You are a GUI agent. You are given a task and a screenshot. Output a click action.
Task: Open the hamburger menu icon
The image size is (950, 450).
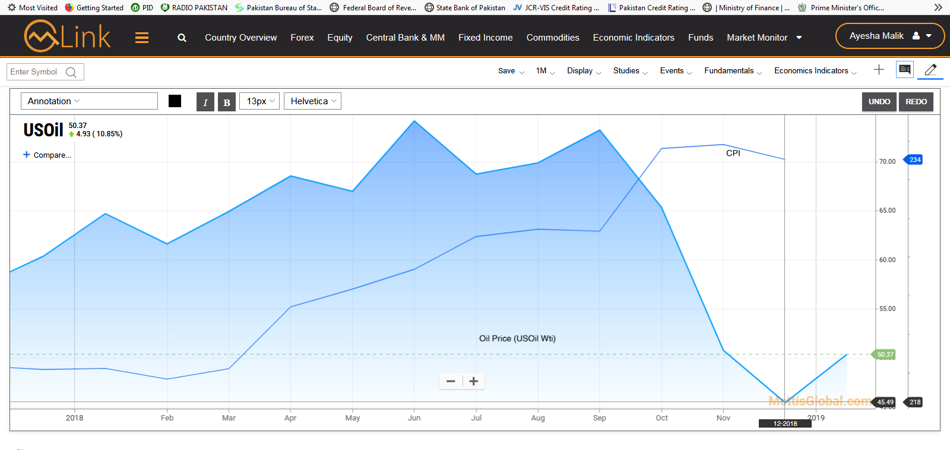(142, 38)
